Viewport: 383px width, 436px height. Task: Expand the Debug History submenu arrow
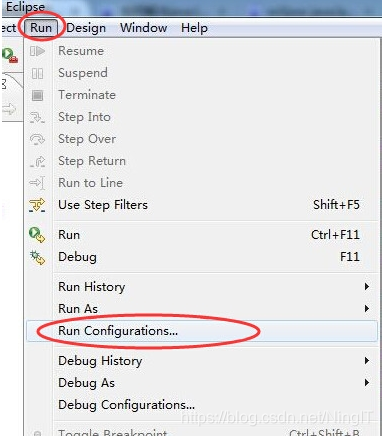pos(367,361)
